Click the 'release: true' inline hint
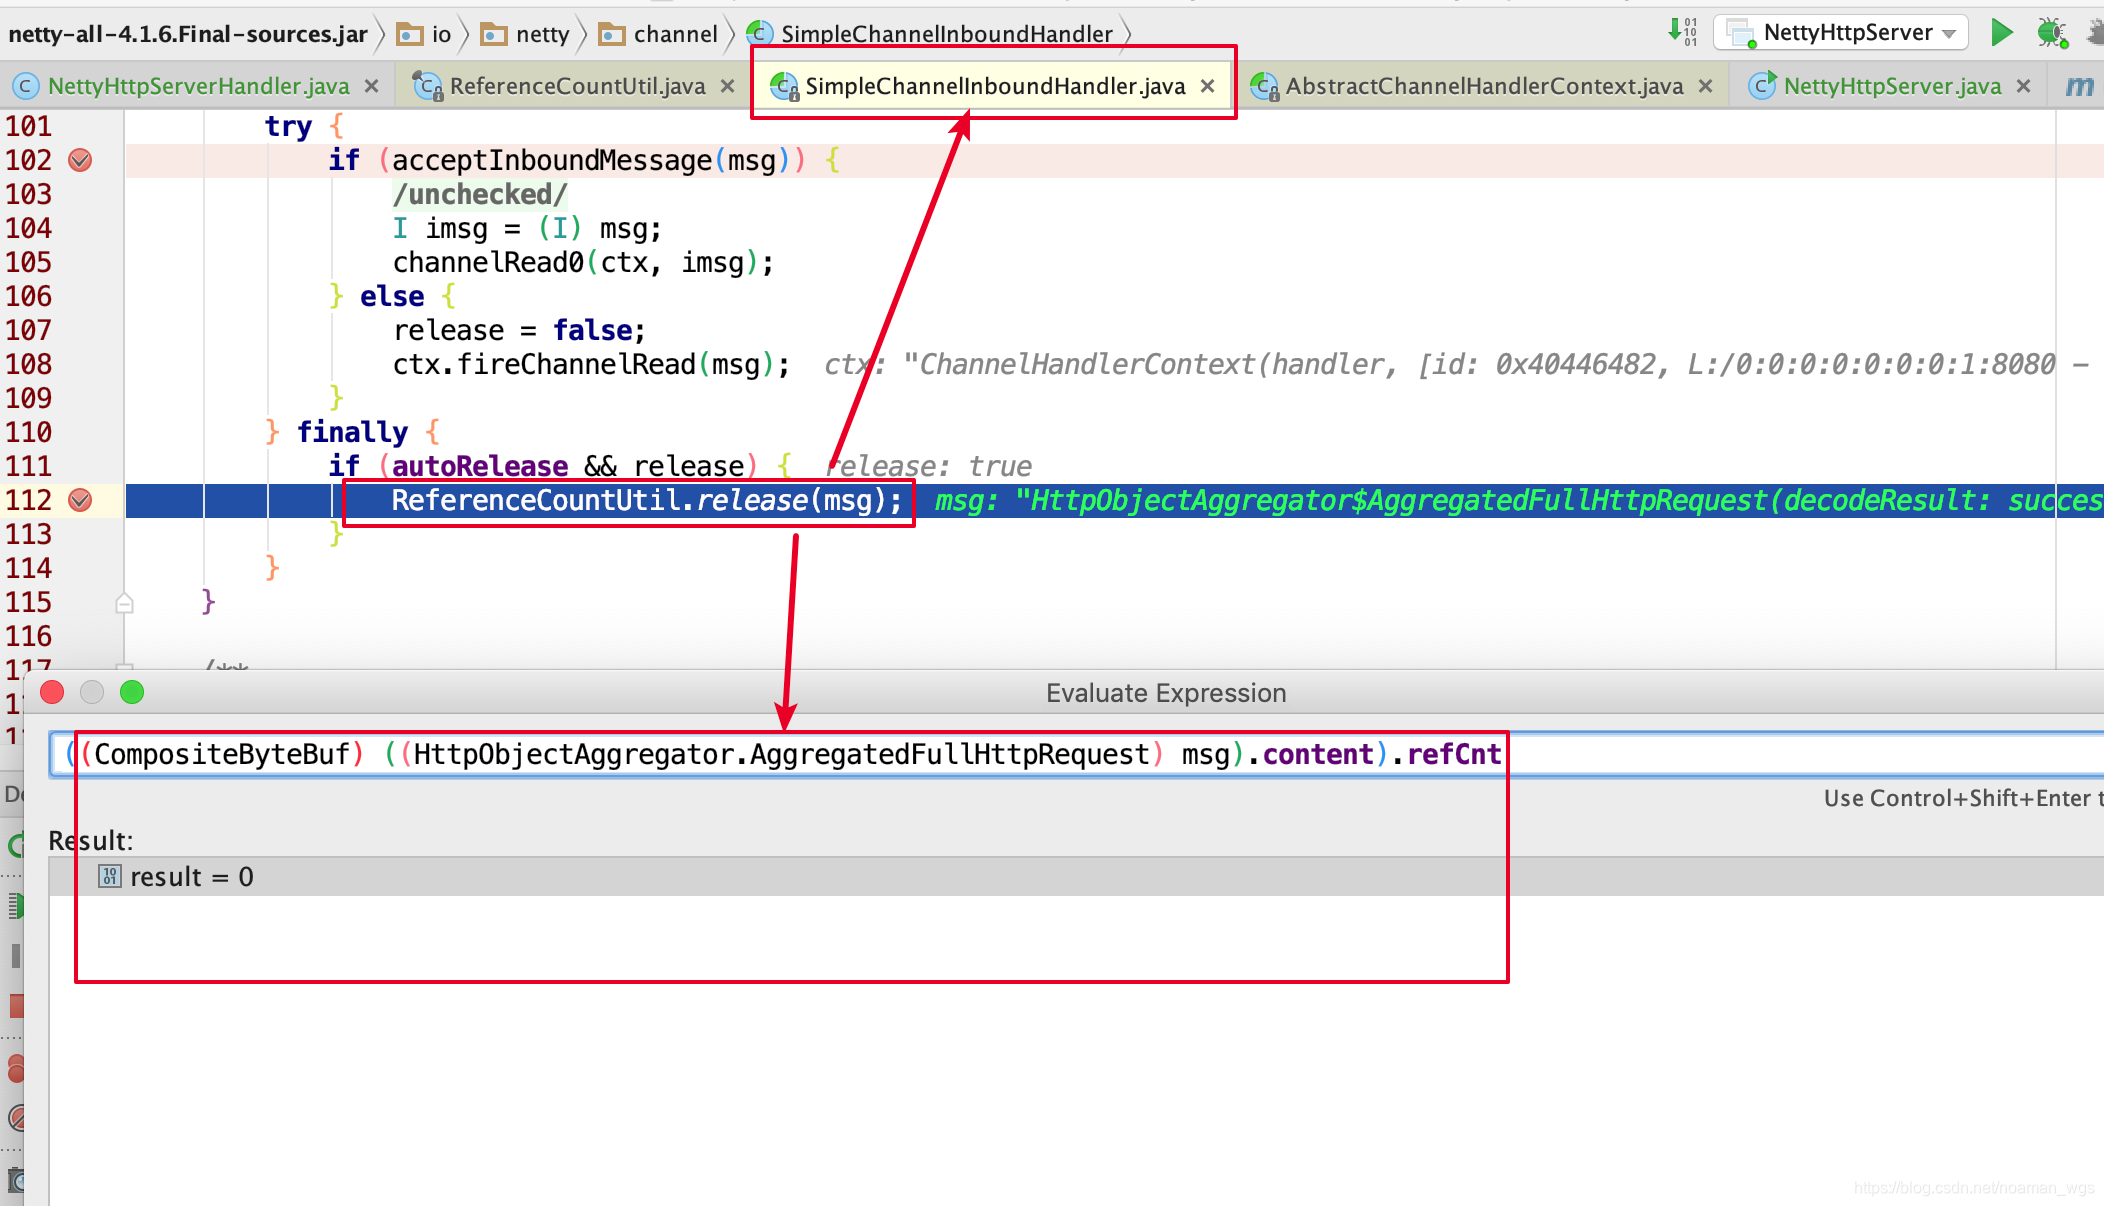Image resolution: width=2104 pixels, height=1206 pixels. point(928,467)
